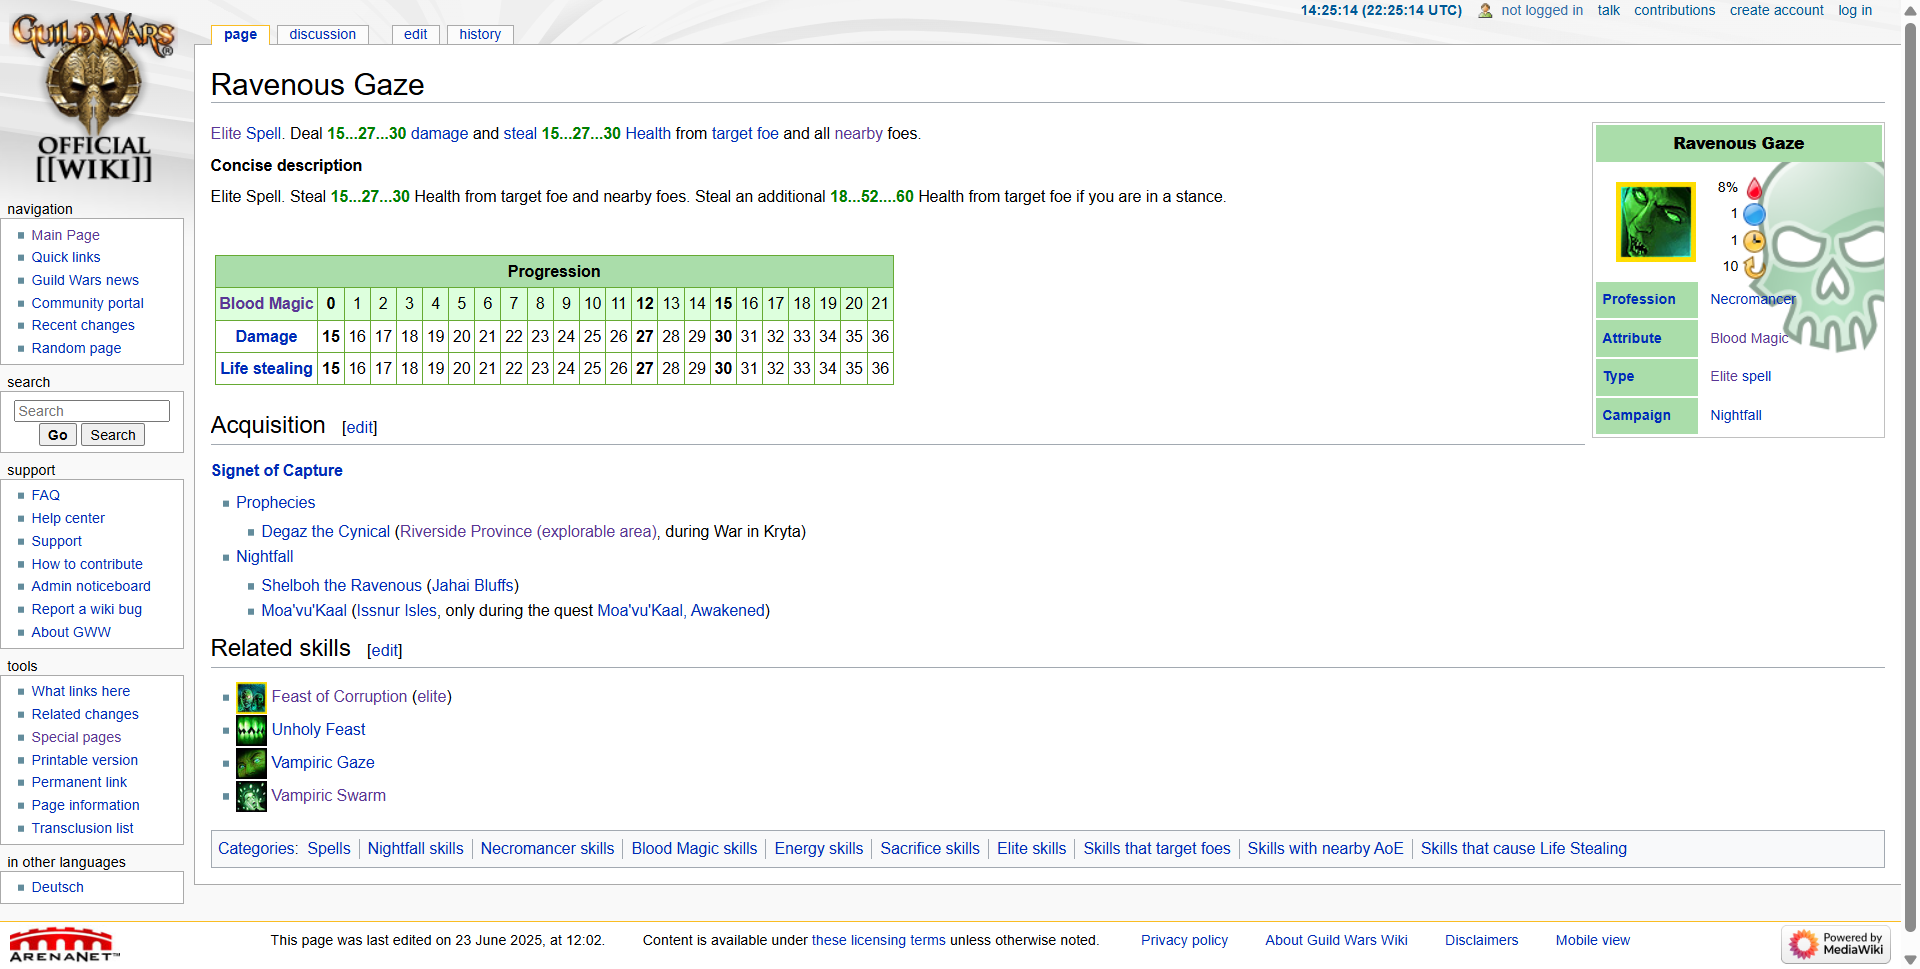Open Guild Wars news

pyautogui.click(x=85, y=280)
